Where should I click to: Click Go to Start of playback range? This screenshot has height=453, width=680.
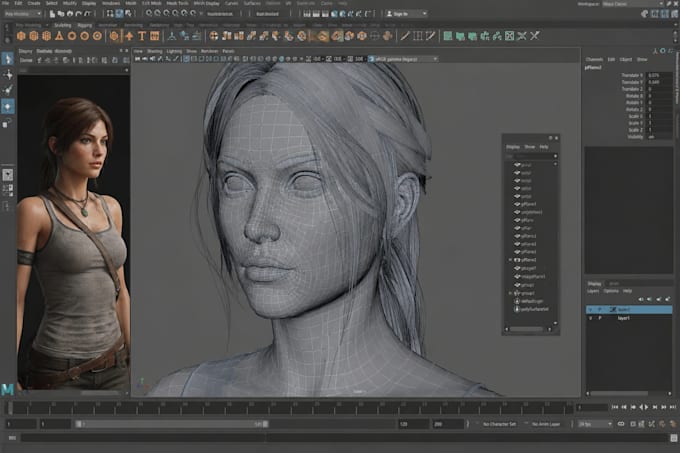615,407
